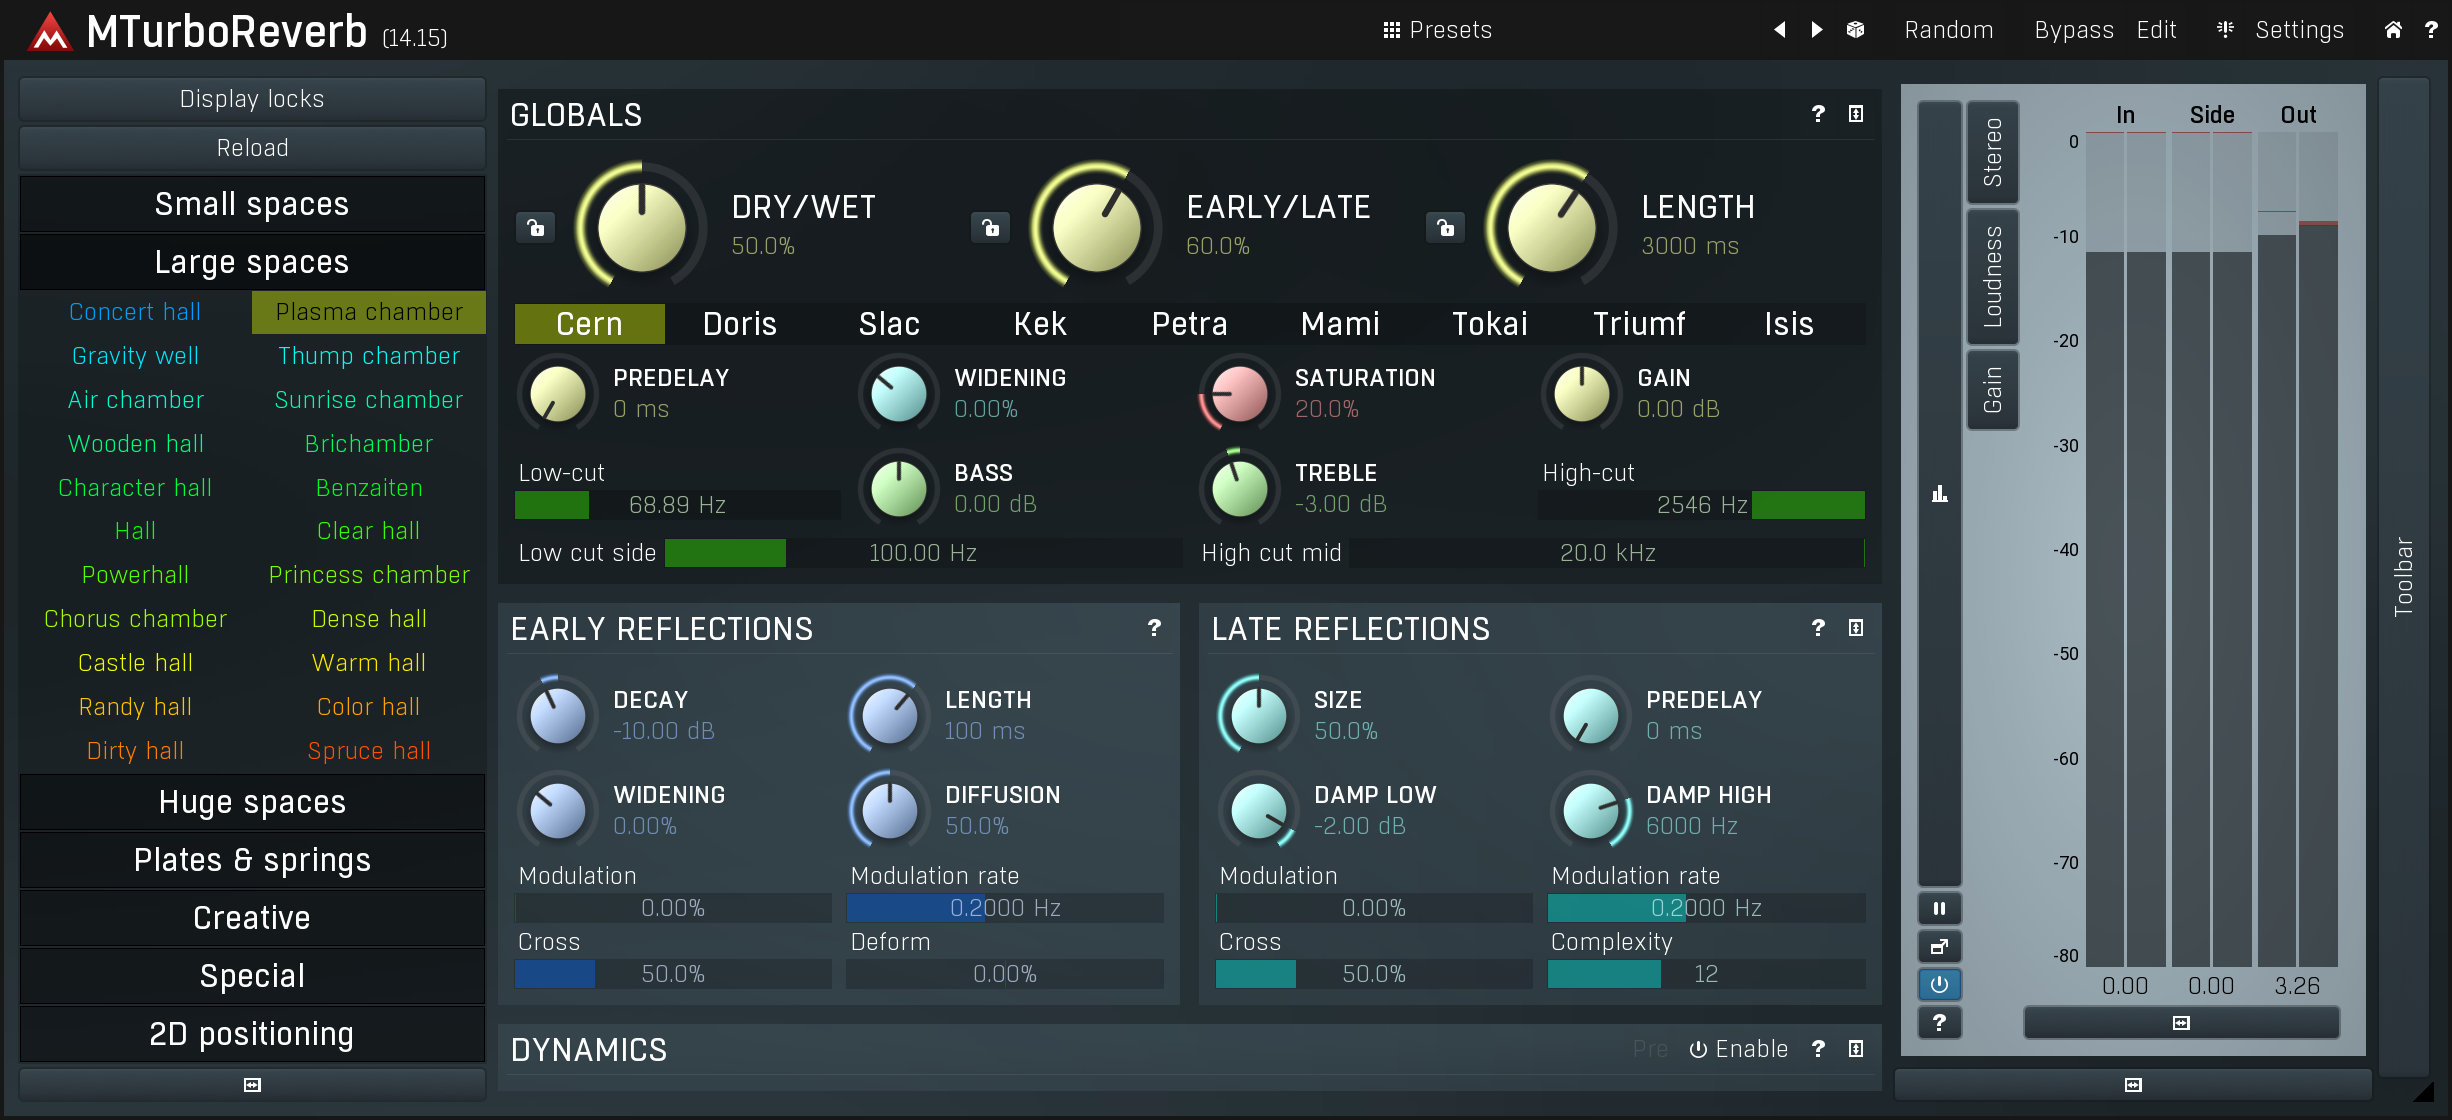Click the lock icon beside DRY/WET knob
Image resolution: width=2452 pixels, height=1120 pixels.
tap(536, 228)
